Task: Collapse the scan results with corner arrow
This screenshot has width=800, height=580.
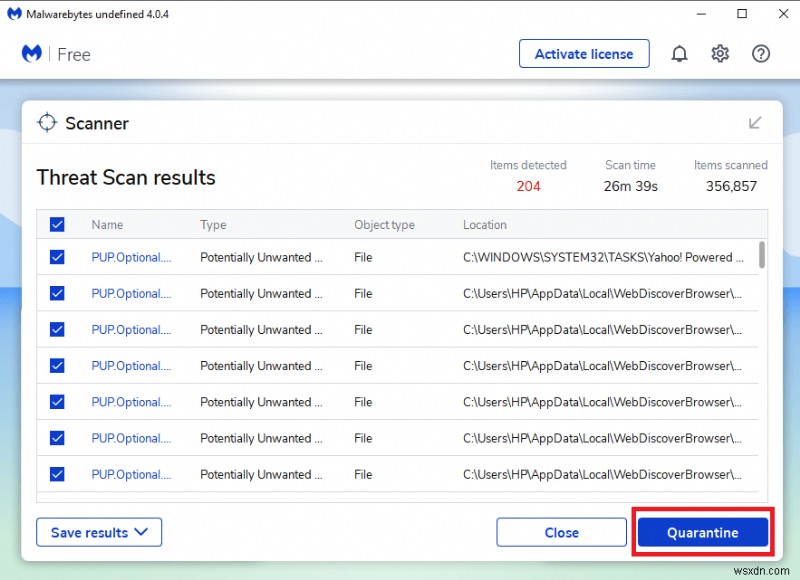Action: pyautogui.click(x=755, y=121)
